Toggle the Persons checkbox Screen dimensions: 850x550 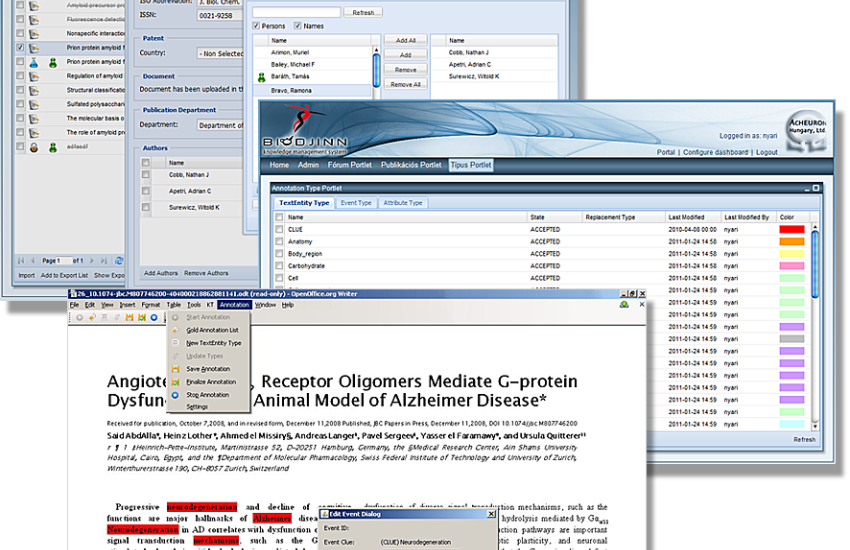point(257,25)
